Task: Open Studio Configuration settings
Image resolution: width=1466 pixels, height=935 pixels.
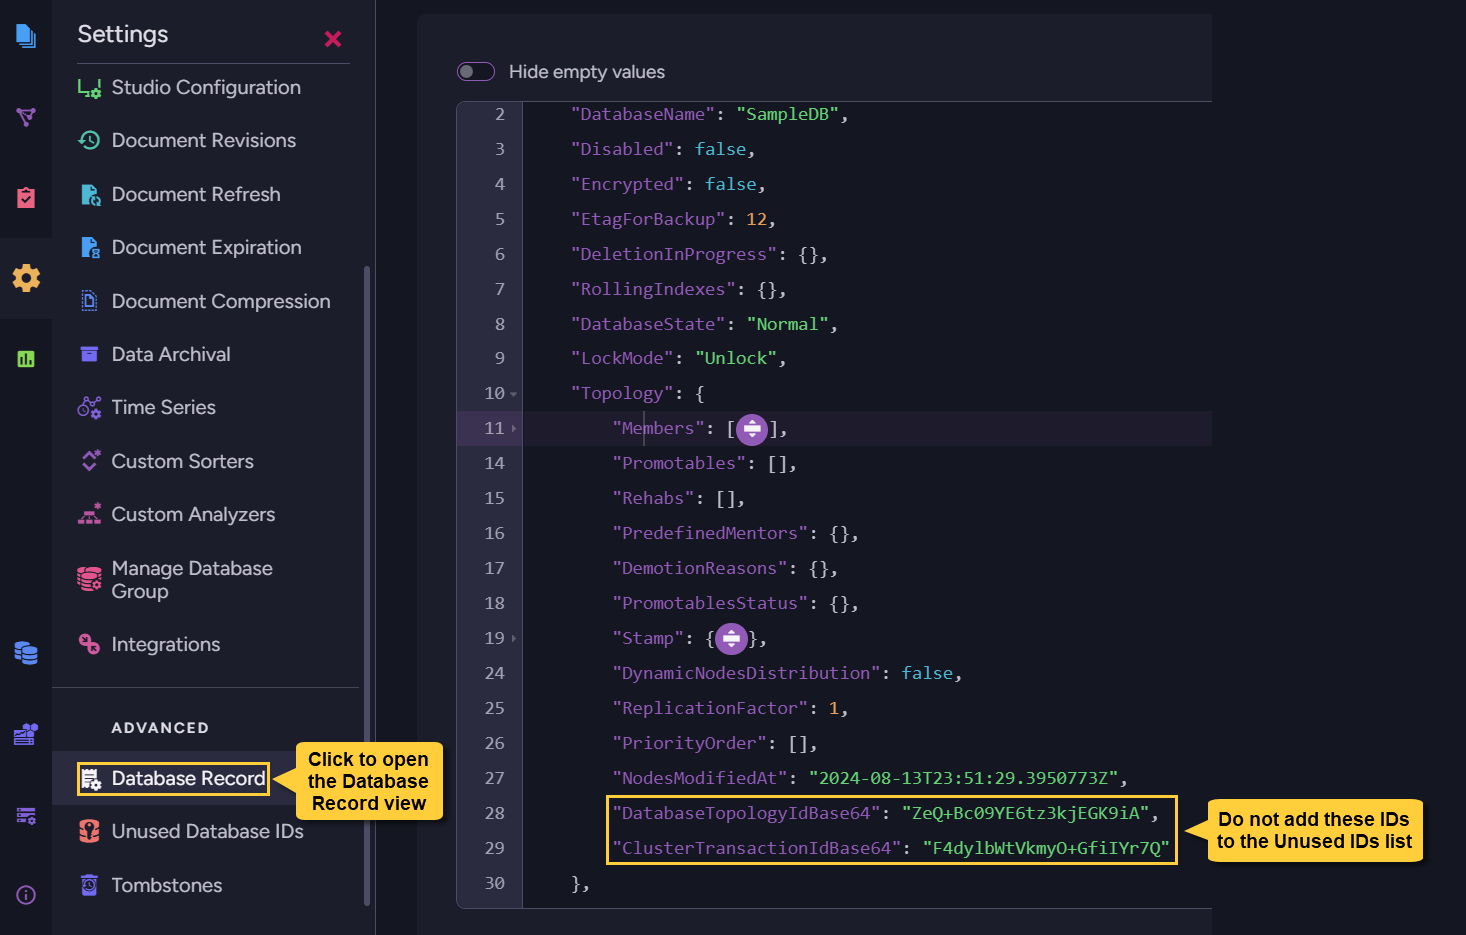Action: click(206, 88)
